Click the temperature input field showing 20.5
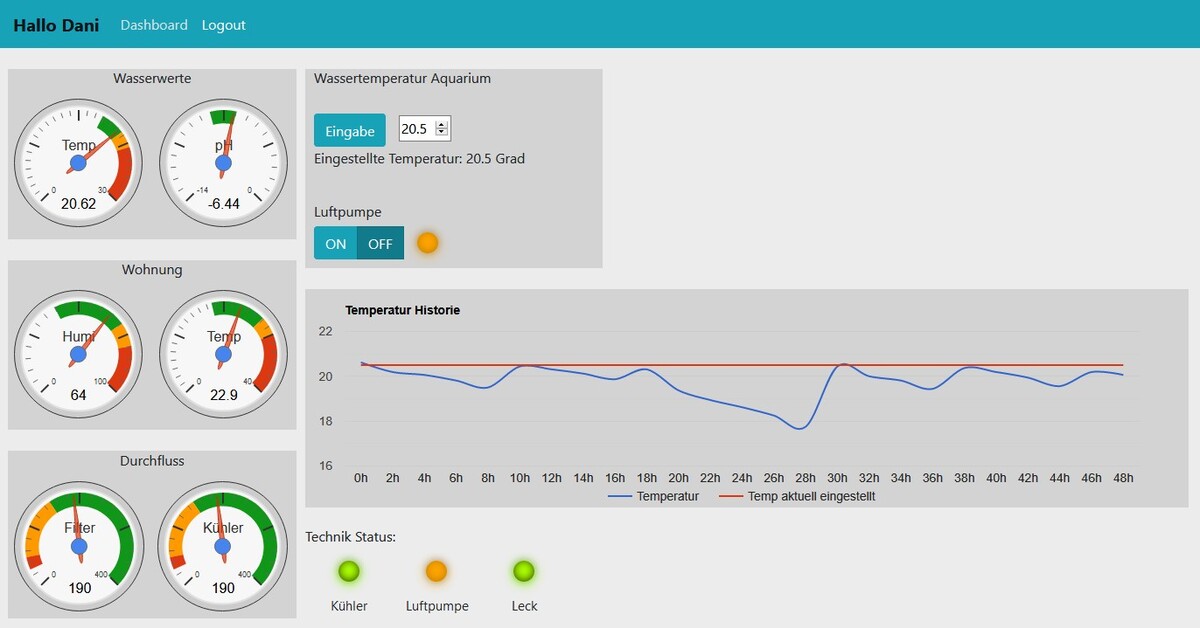 point(415,129)
